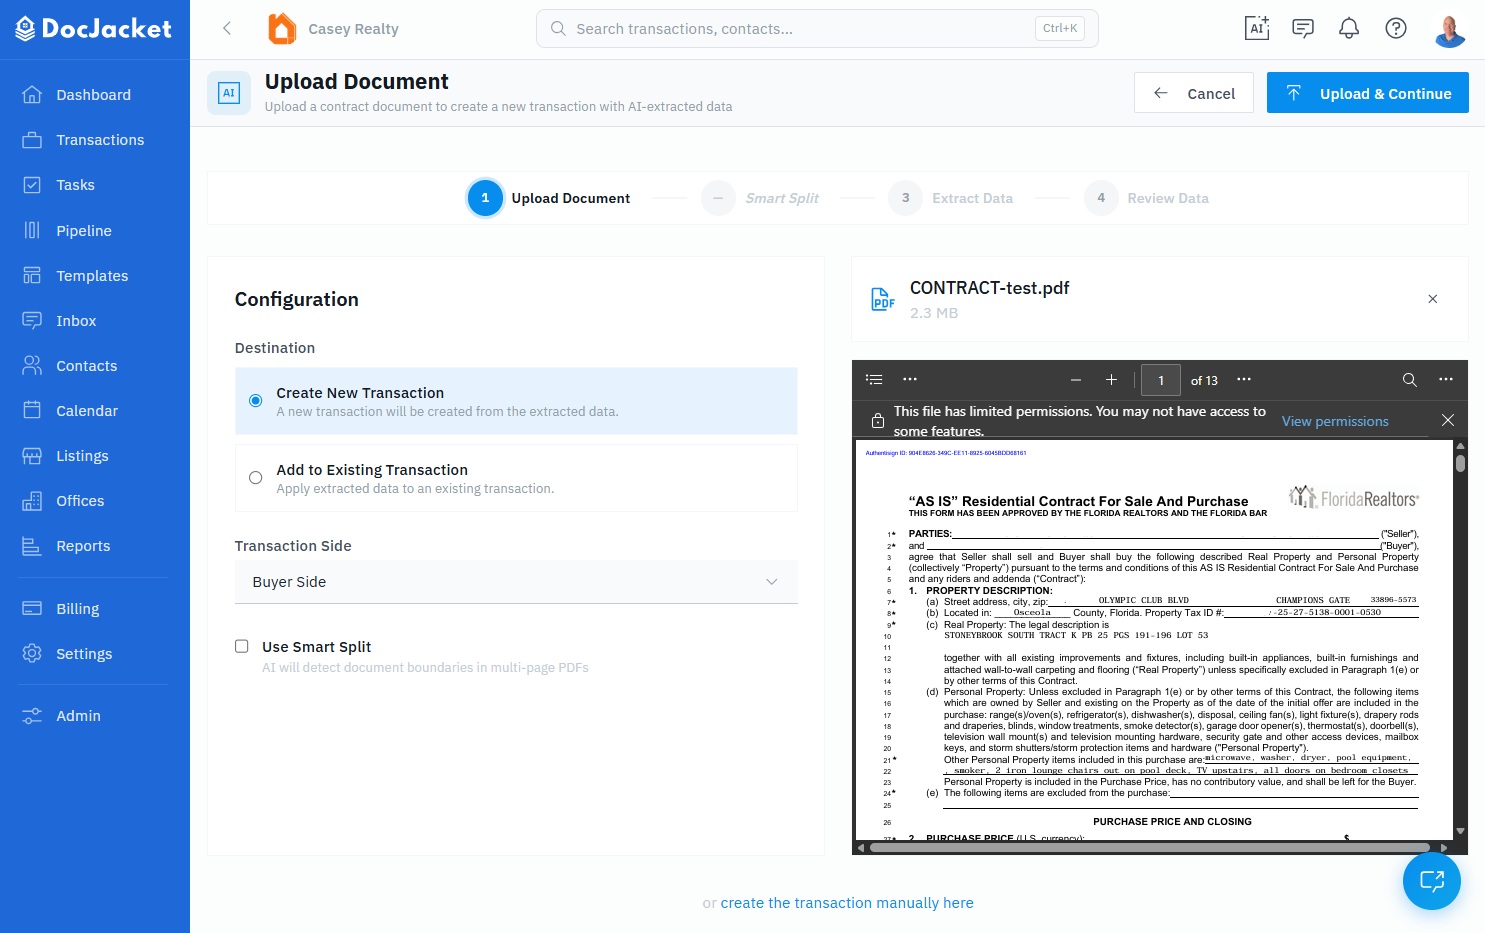This screenshot has width=1485, height=933.
Task: Open search within the PDF viewer
Action: (1410, 380)
